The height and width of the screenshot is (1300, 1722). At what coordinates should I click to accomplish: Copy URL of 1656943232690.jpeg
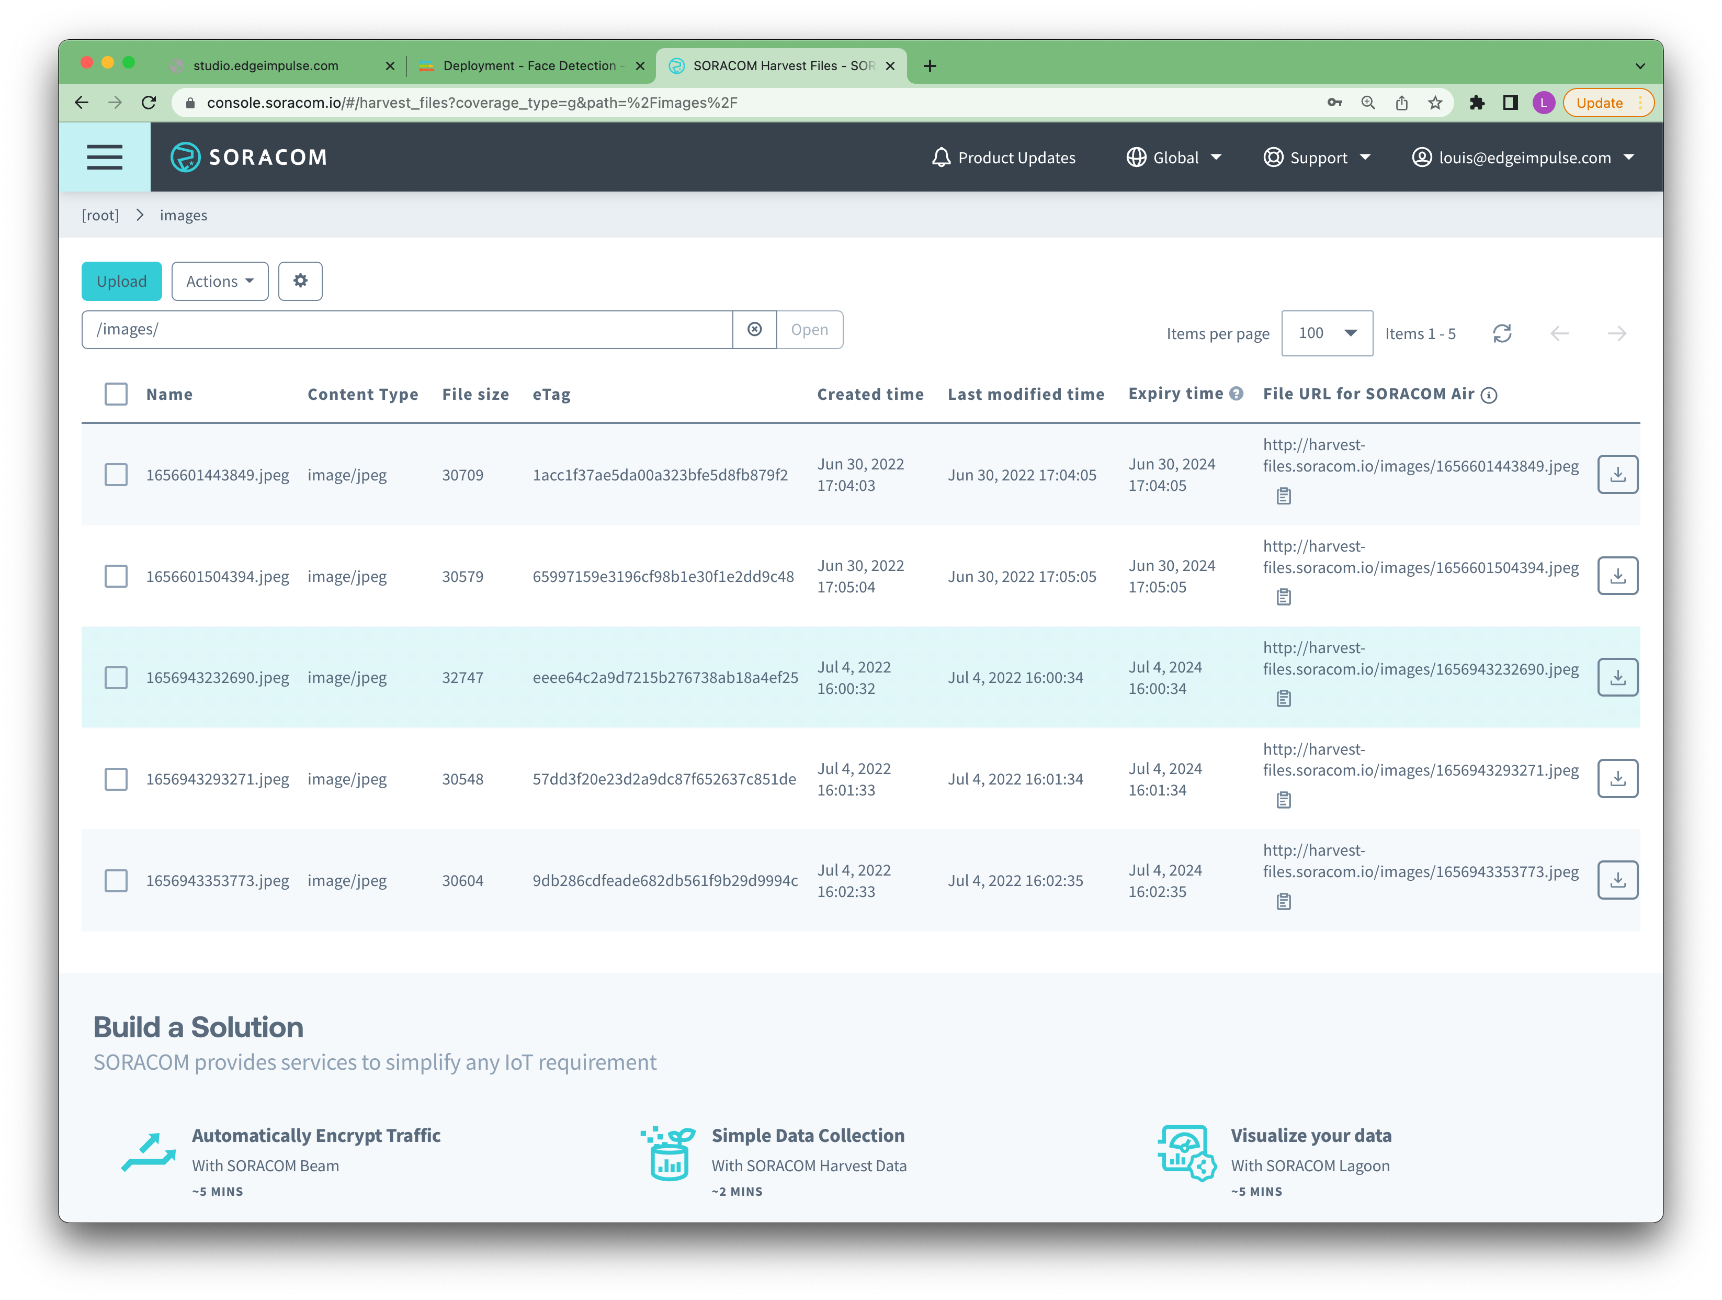1284,698
